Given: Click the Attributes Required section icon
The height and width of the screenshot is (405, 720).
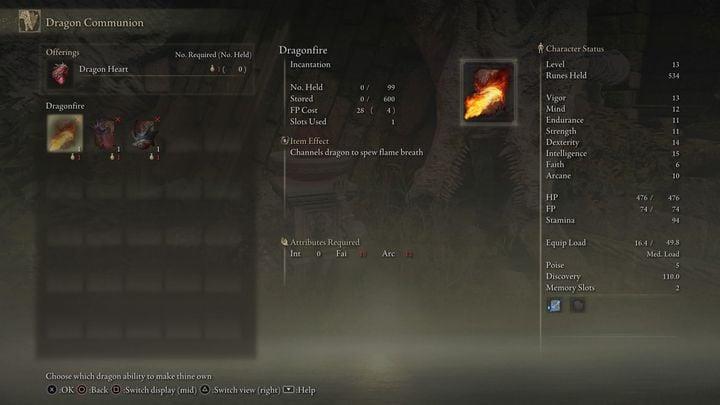Looking at the screenshot, I should coord(284,242).
